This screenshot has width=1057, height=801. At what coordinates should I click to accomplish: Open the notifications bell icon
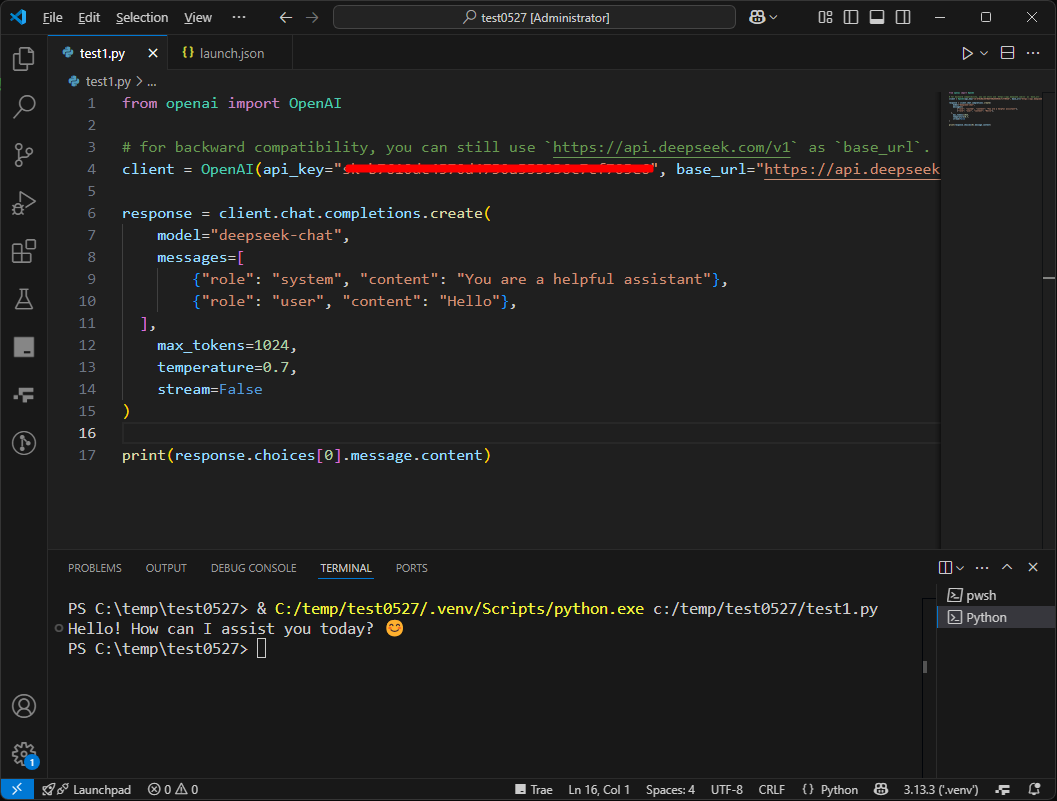[1034, 790]
